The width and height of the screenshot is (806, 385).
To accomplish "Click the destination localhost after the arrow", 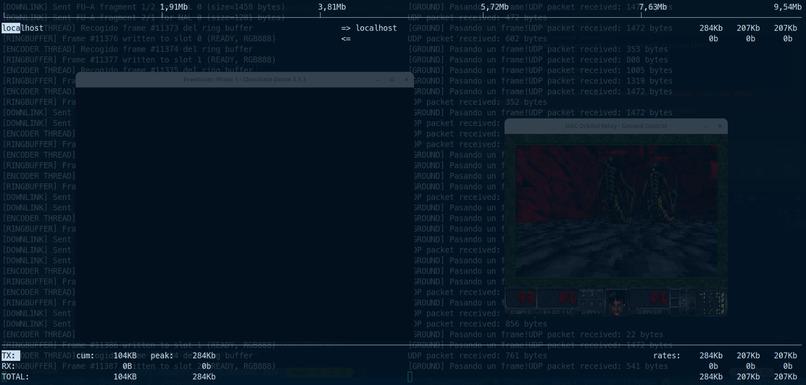I will [x=376, y=28].
